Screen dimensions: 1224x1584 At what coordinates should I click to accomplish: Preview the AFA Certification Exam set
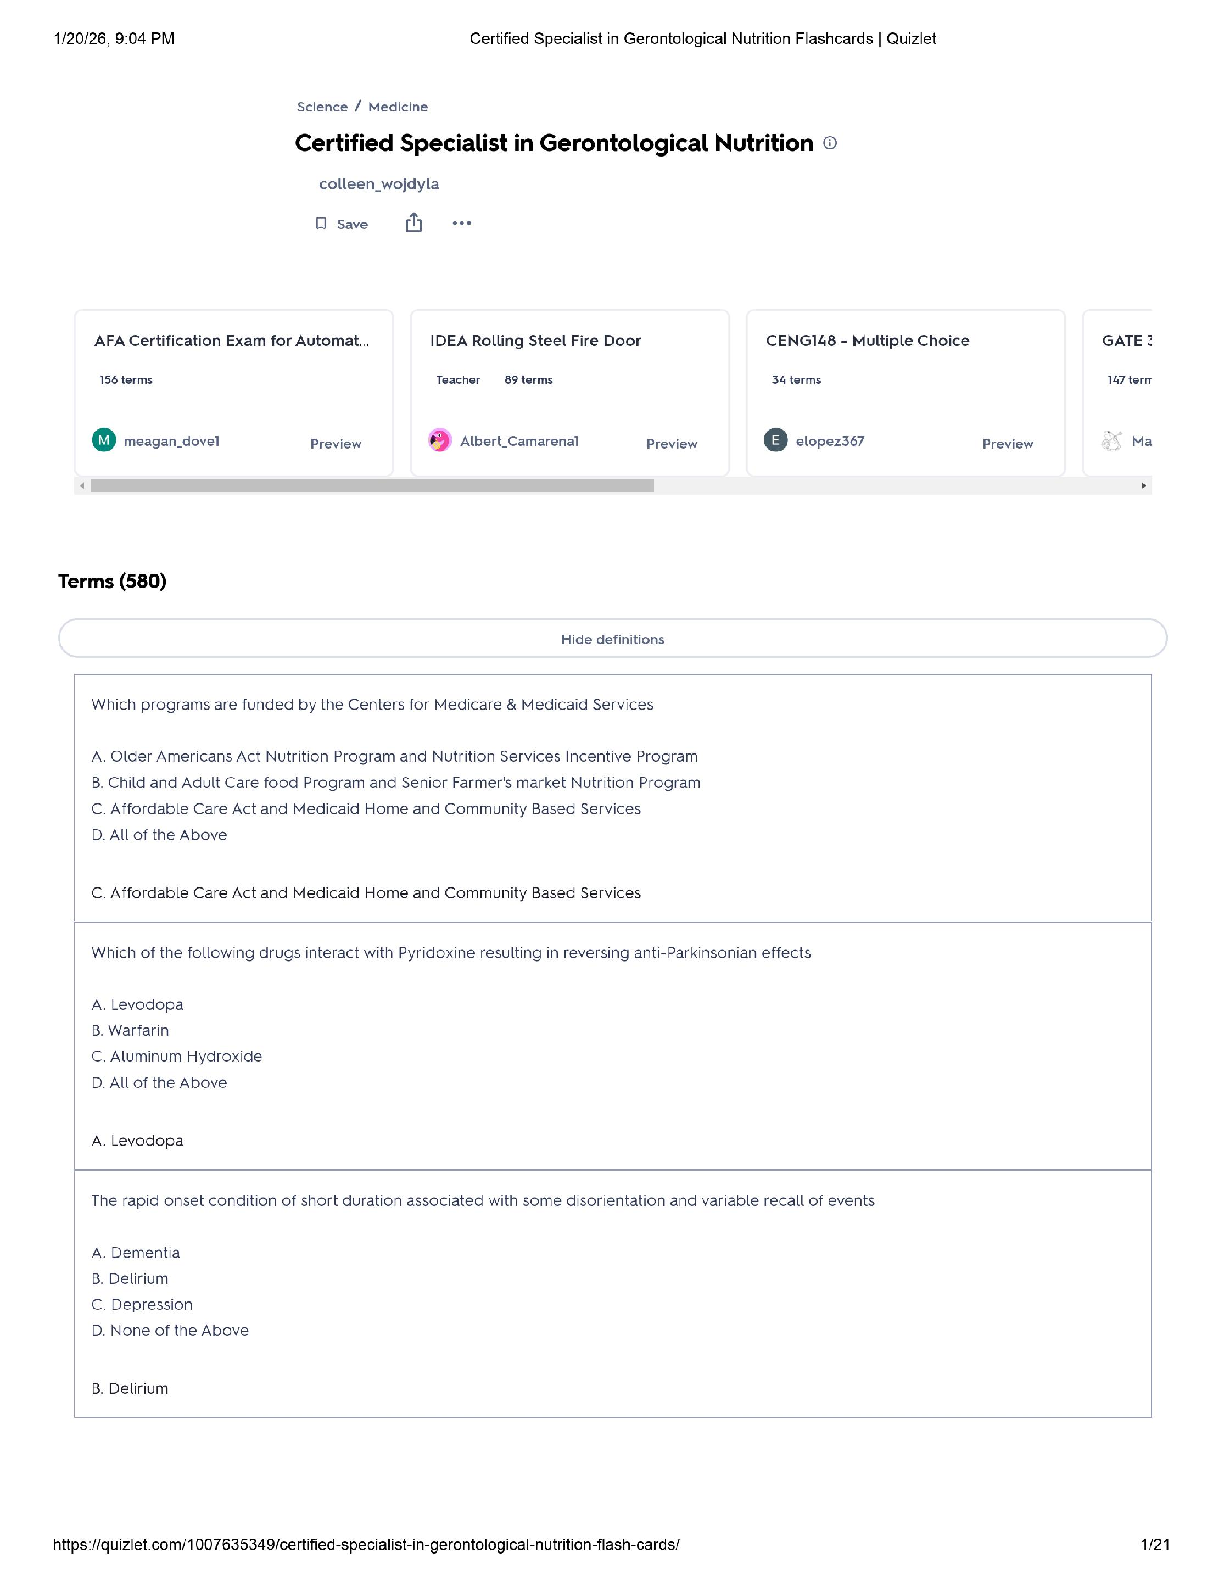point(335,444)
